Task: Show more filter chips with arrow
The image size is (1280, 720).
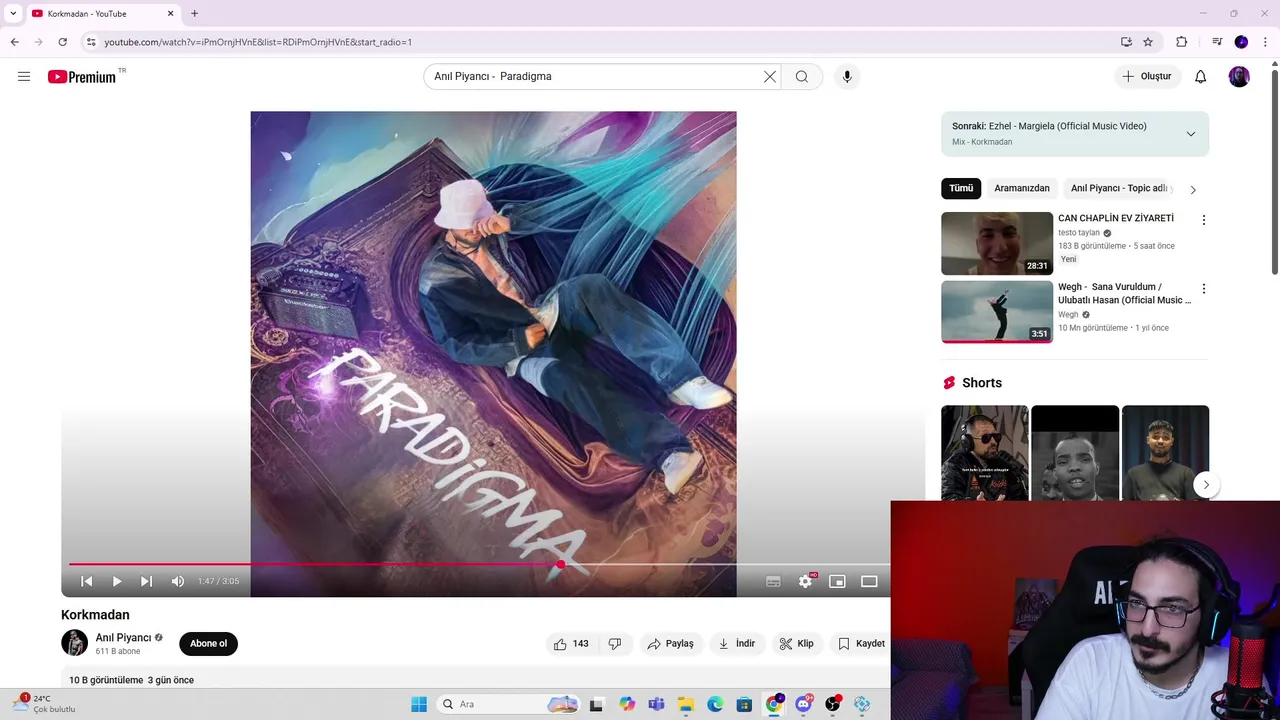Action: pos(1193,189)
